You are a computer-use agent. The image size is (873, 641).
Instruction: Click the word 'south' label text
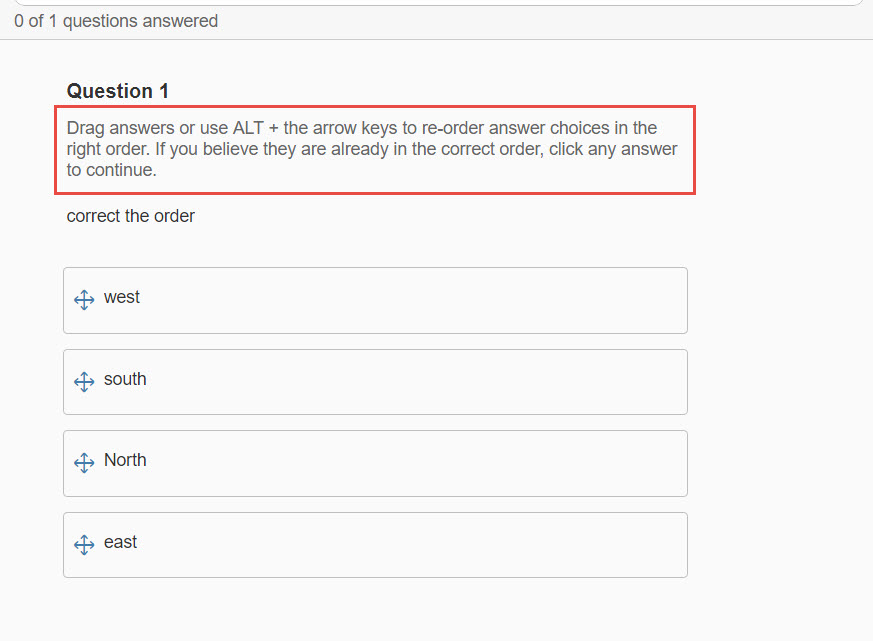[x=125, y=379]
